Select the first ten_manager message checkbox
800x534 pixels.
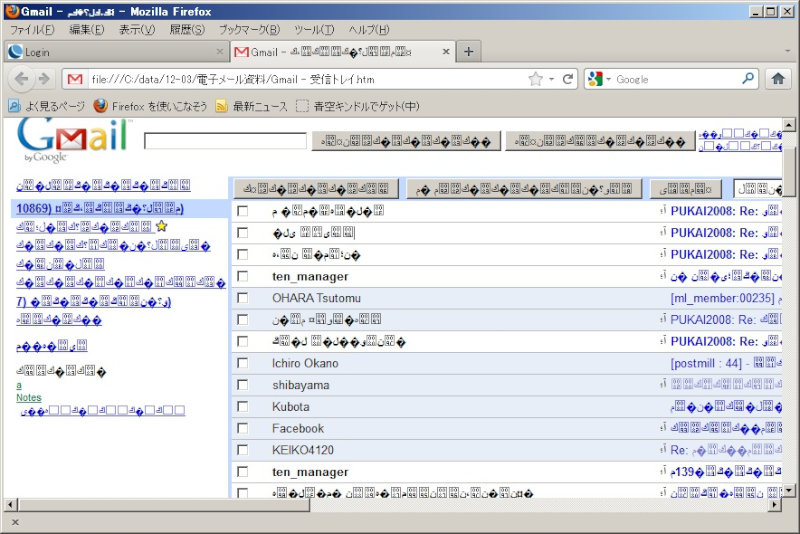[x=243, y=276]
